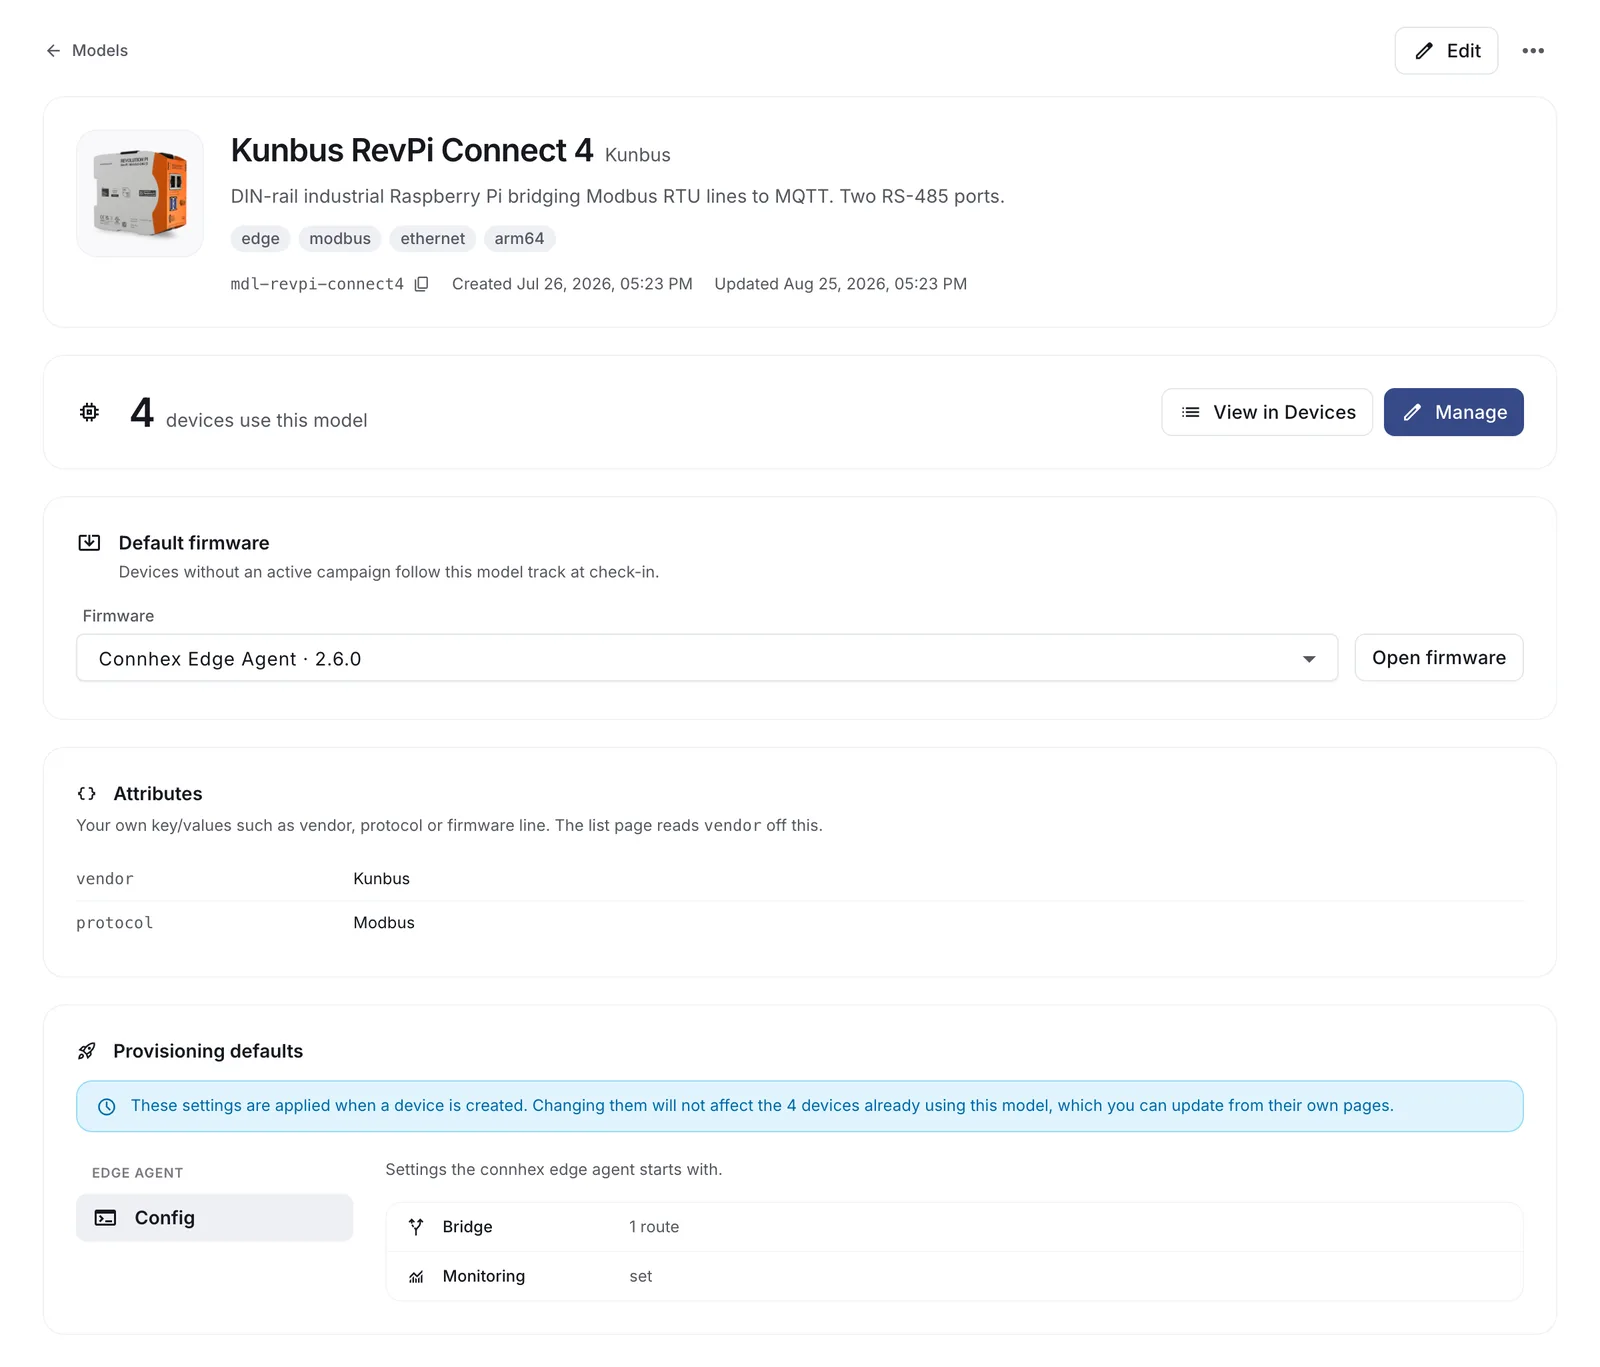1600x1367 pixels.
Task: Click the vendor attribute key
Action: click(x=105, y=879)
